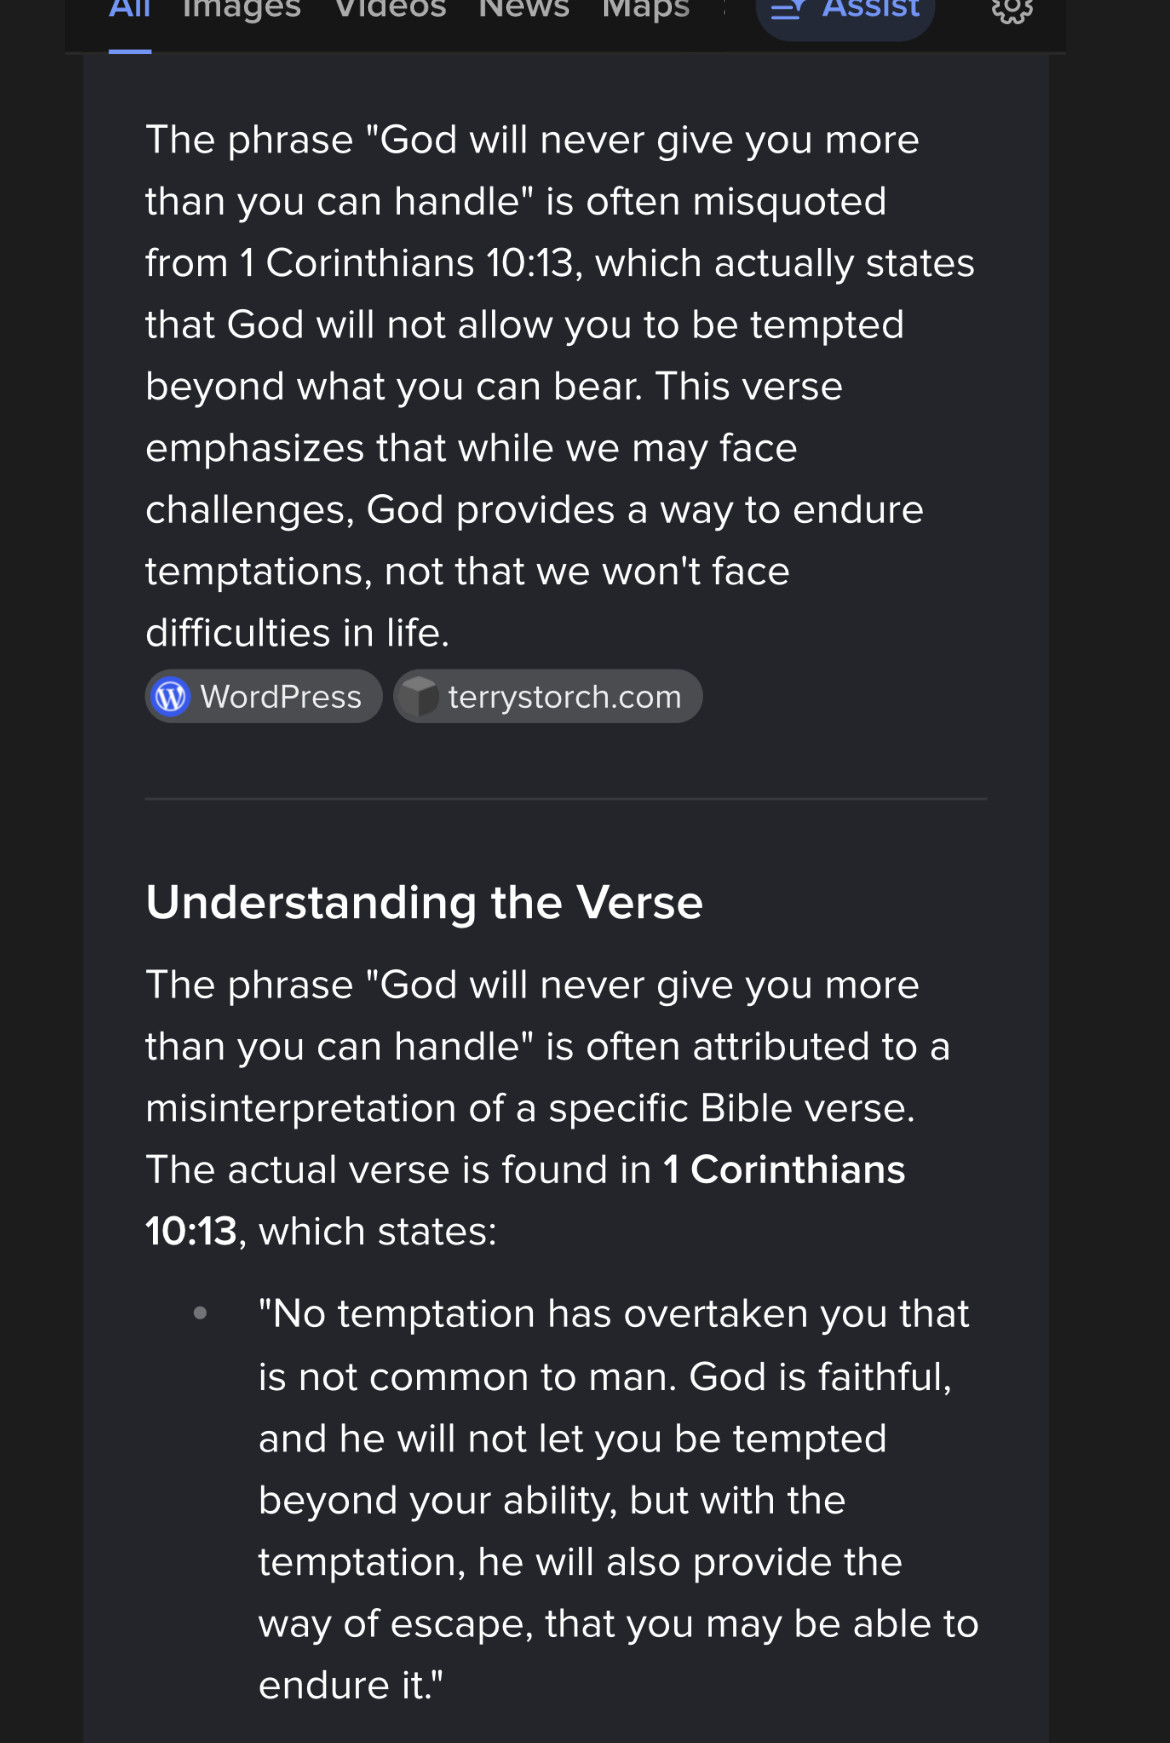The width and height of the screenshot is (1170, 1743).
Task: Click the quoted verse starting No temptation
Action: pyautogui.click(x=612, y=1498)
